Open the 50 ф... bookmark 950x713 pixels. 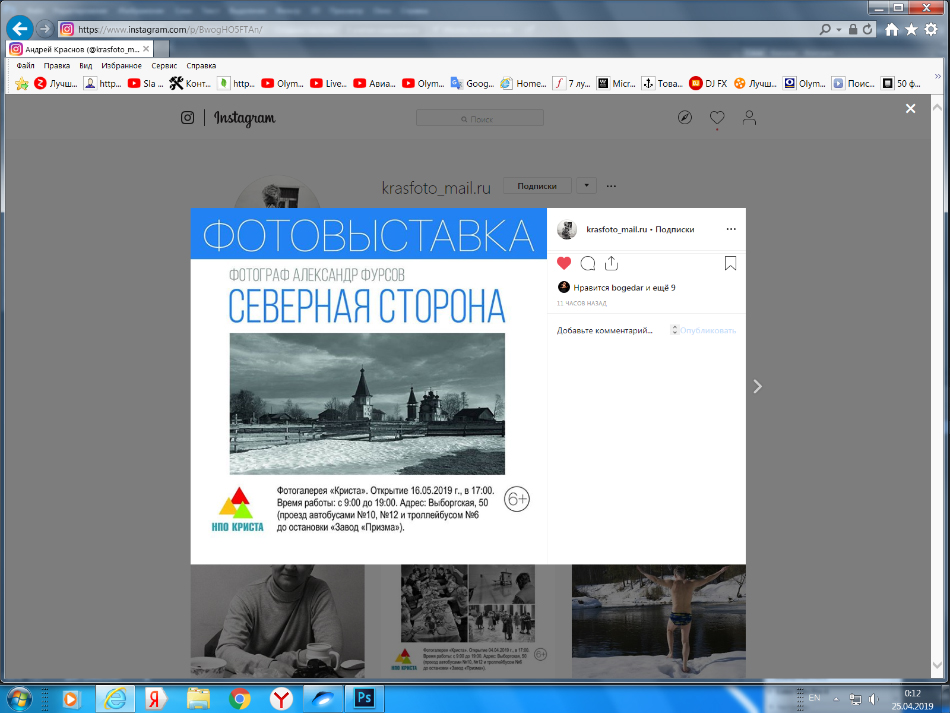click(x=901, y=84)
